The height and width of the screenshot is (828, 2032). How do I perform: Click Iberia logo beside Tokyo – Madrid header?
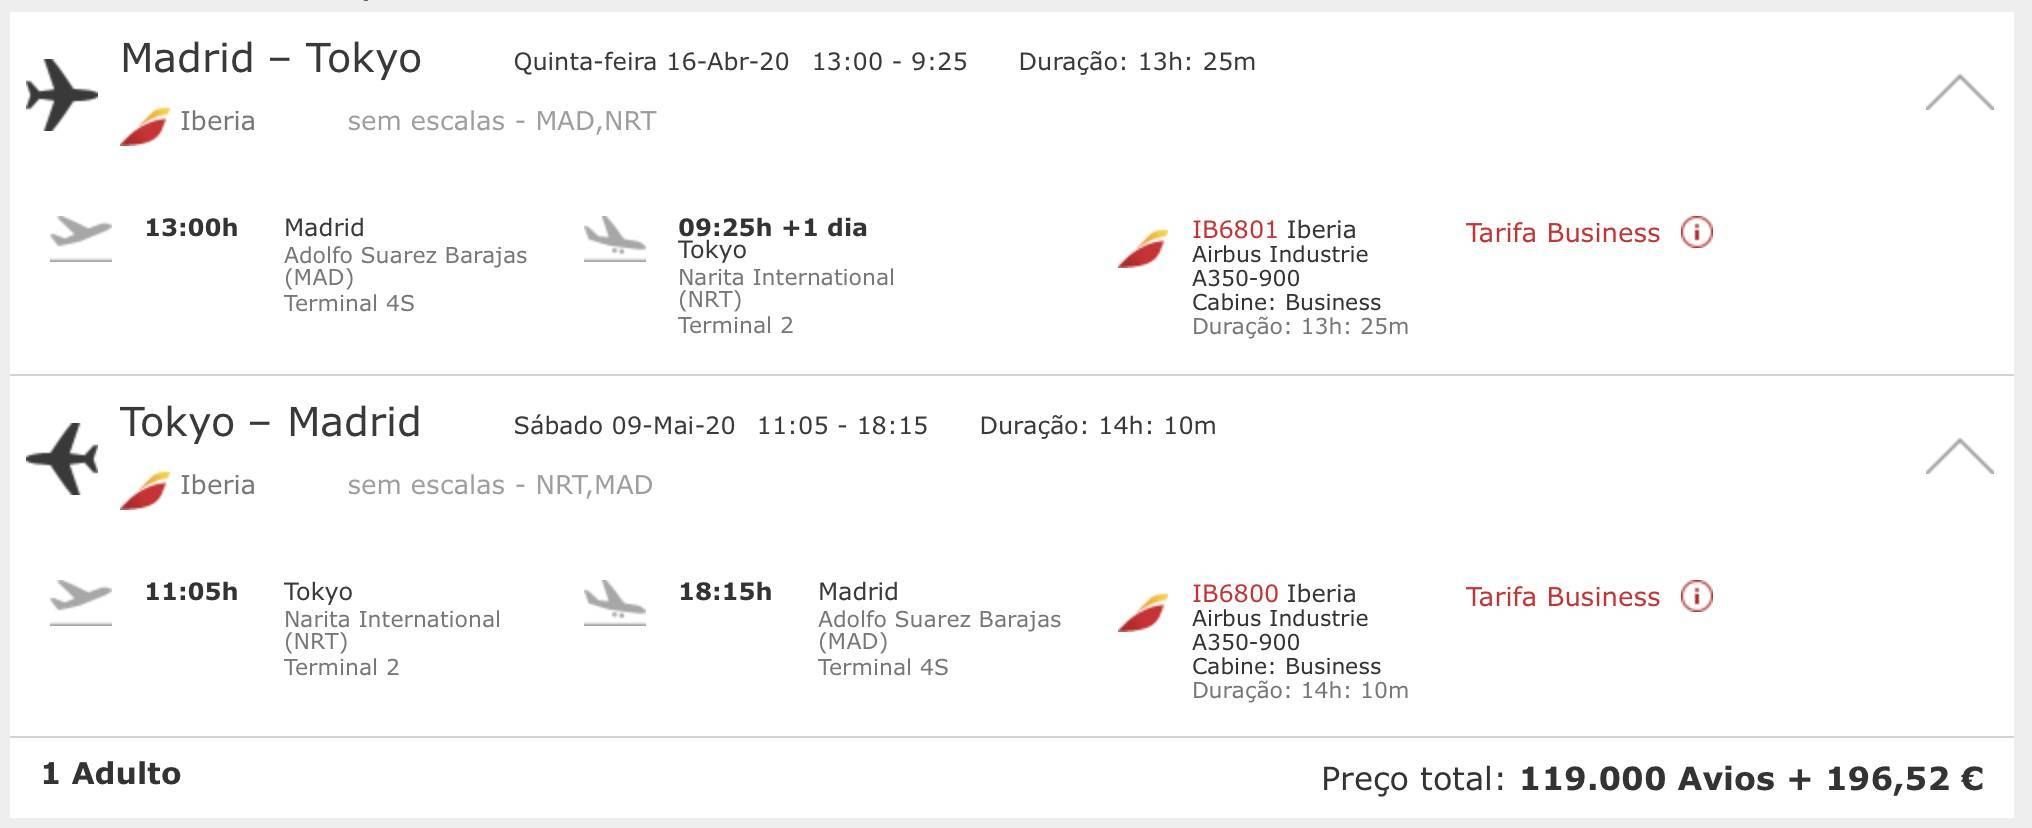[145, 491]
